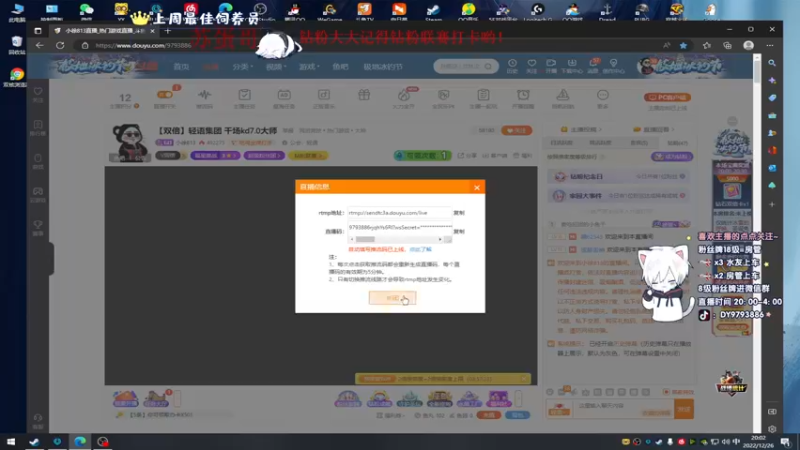Click stream key scrollbar right arrow
Viewport: 800px width, 450px height.
coord(440,239)
